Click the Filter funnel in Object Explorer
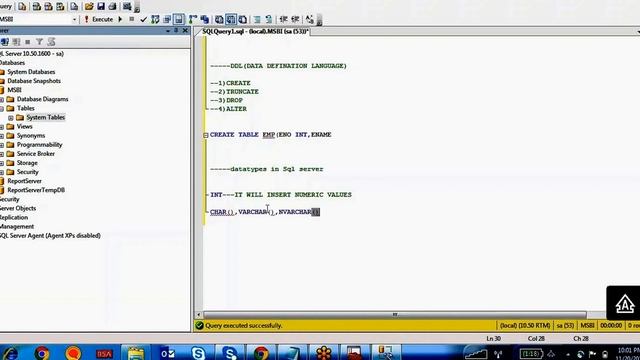The width and height of the screenshot is (640, 360). [x=39, y=42]
